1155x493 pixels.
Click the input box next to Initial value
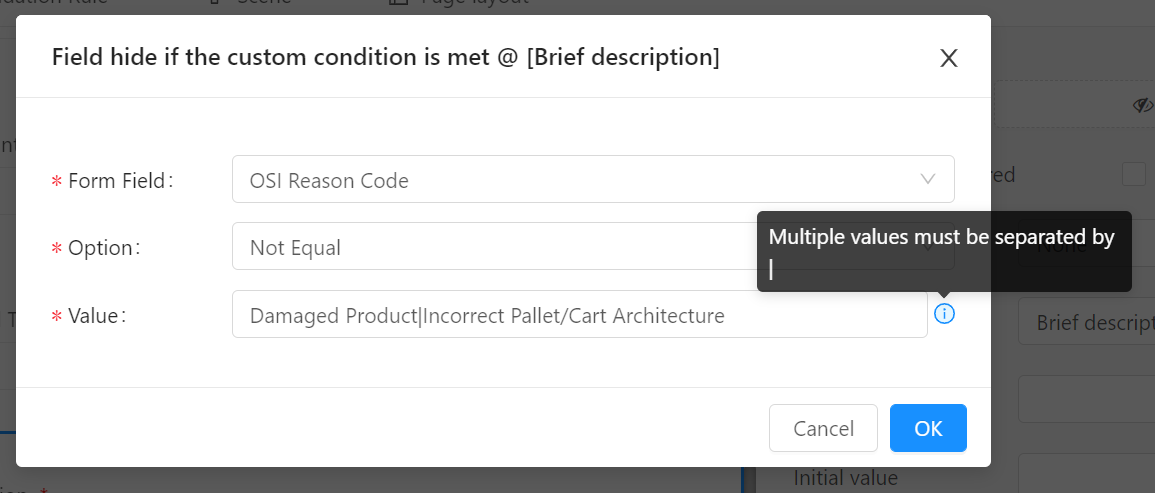pyautogui.click(x=1086, y=473)
